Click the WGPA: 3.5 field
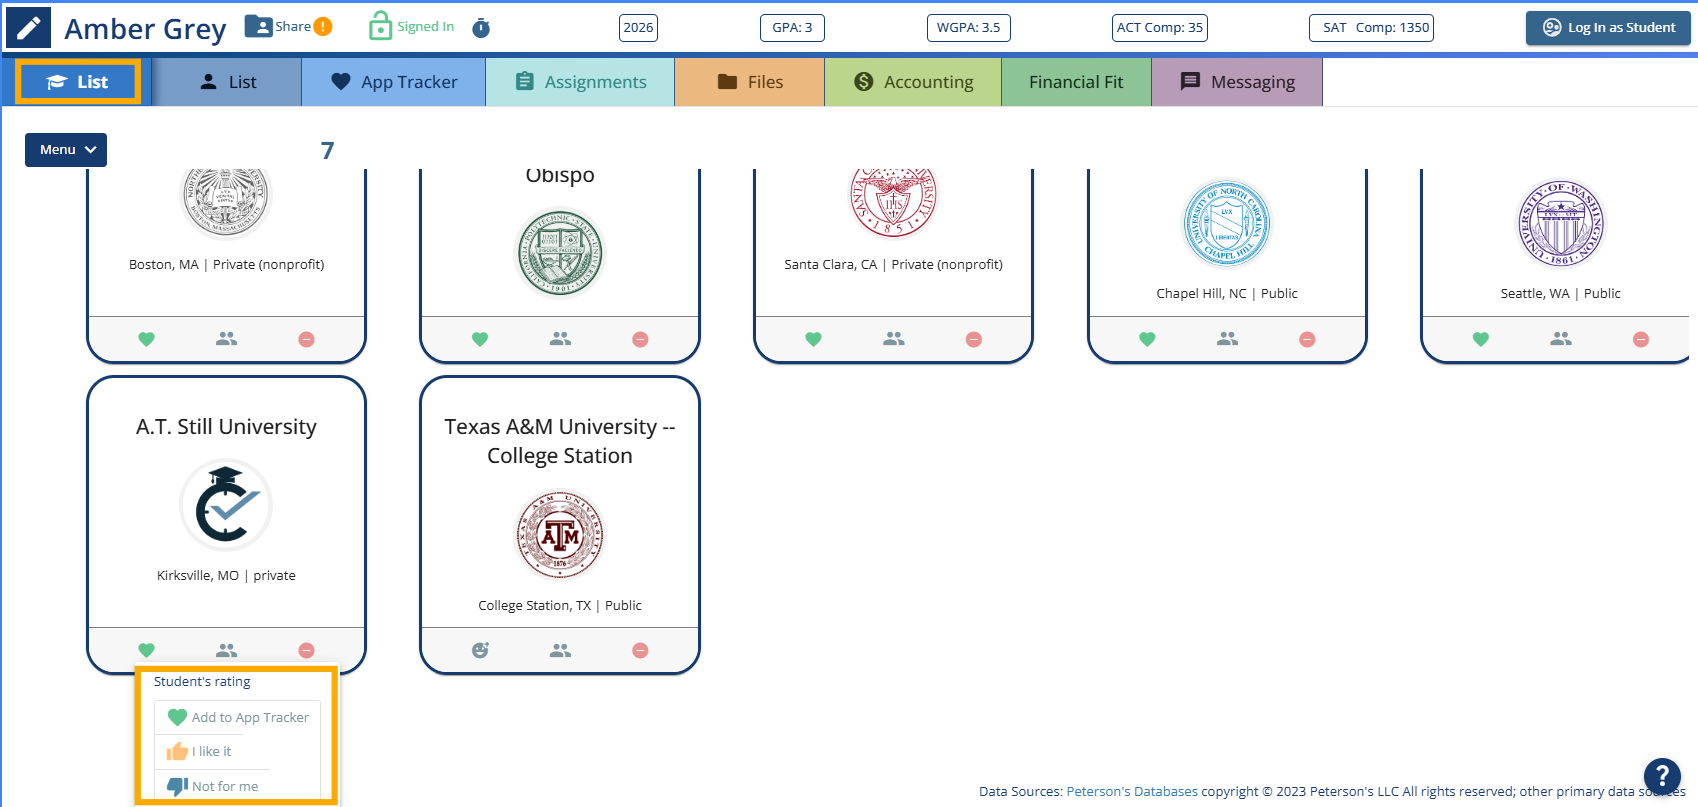This screenshot has height=807, width=1698. (968, 28)
